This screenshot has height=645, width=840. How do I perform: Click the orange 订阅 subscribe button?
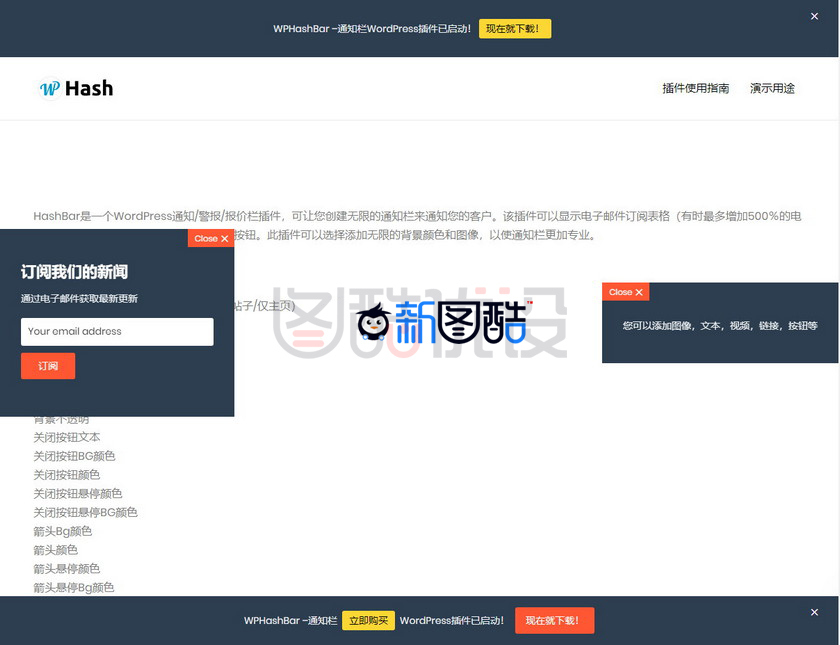pyautogui.click(x=48, y=366)
